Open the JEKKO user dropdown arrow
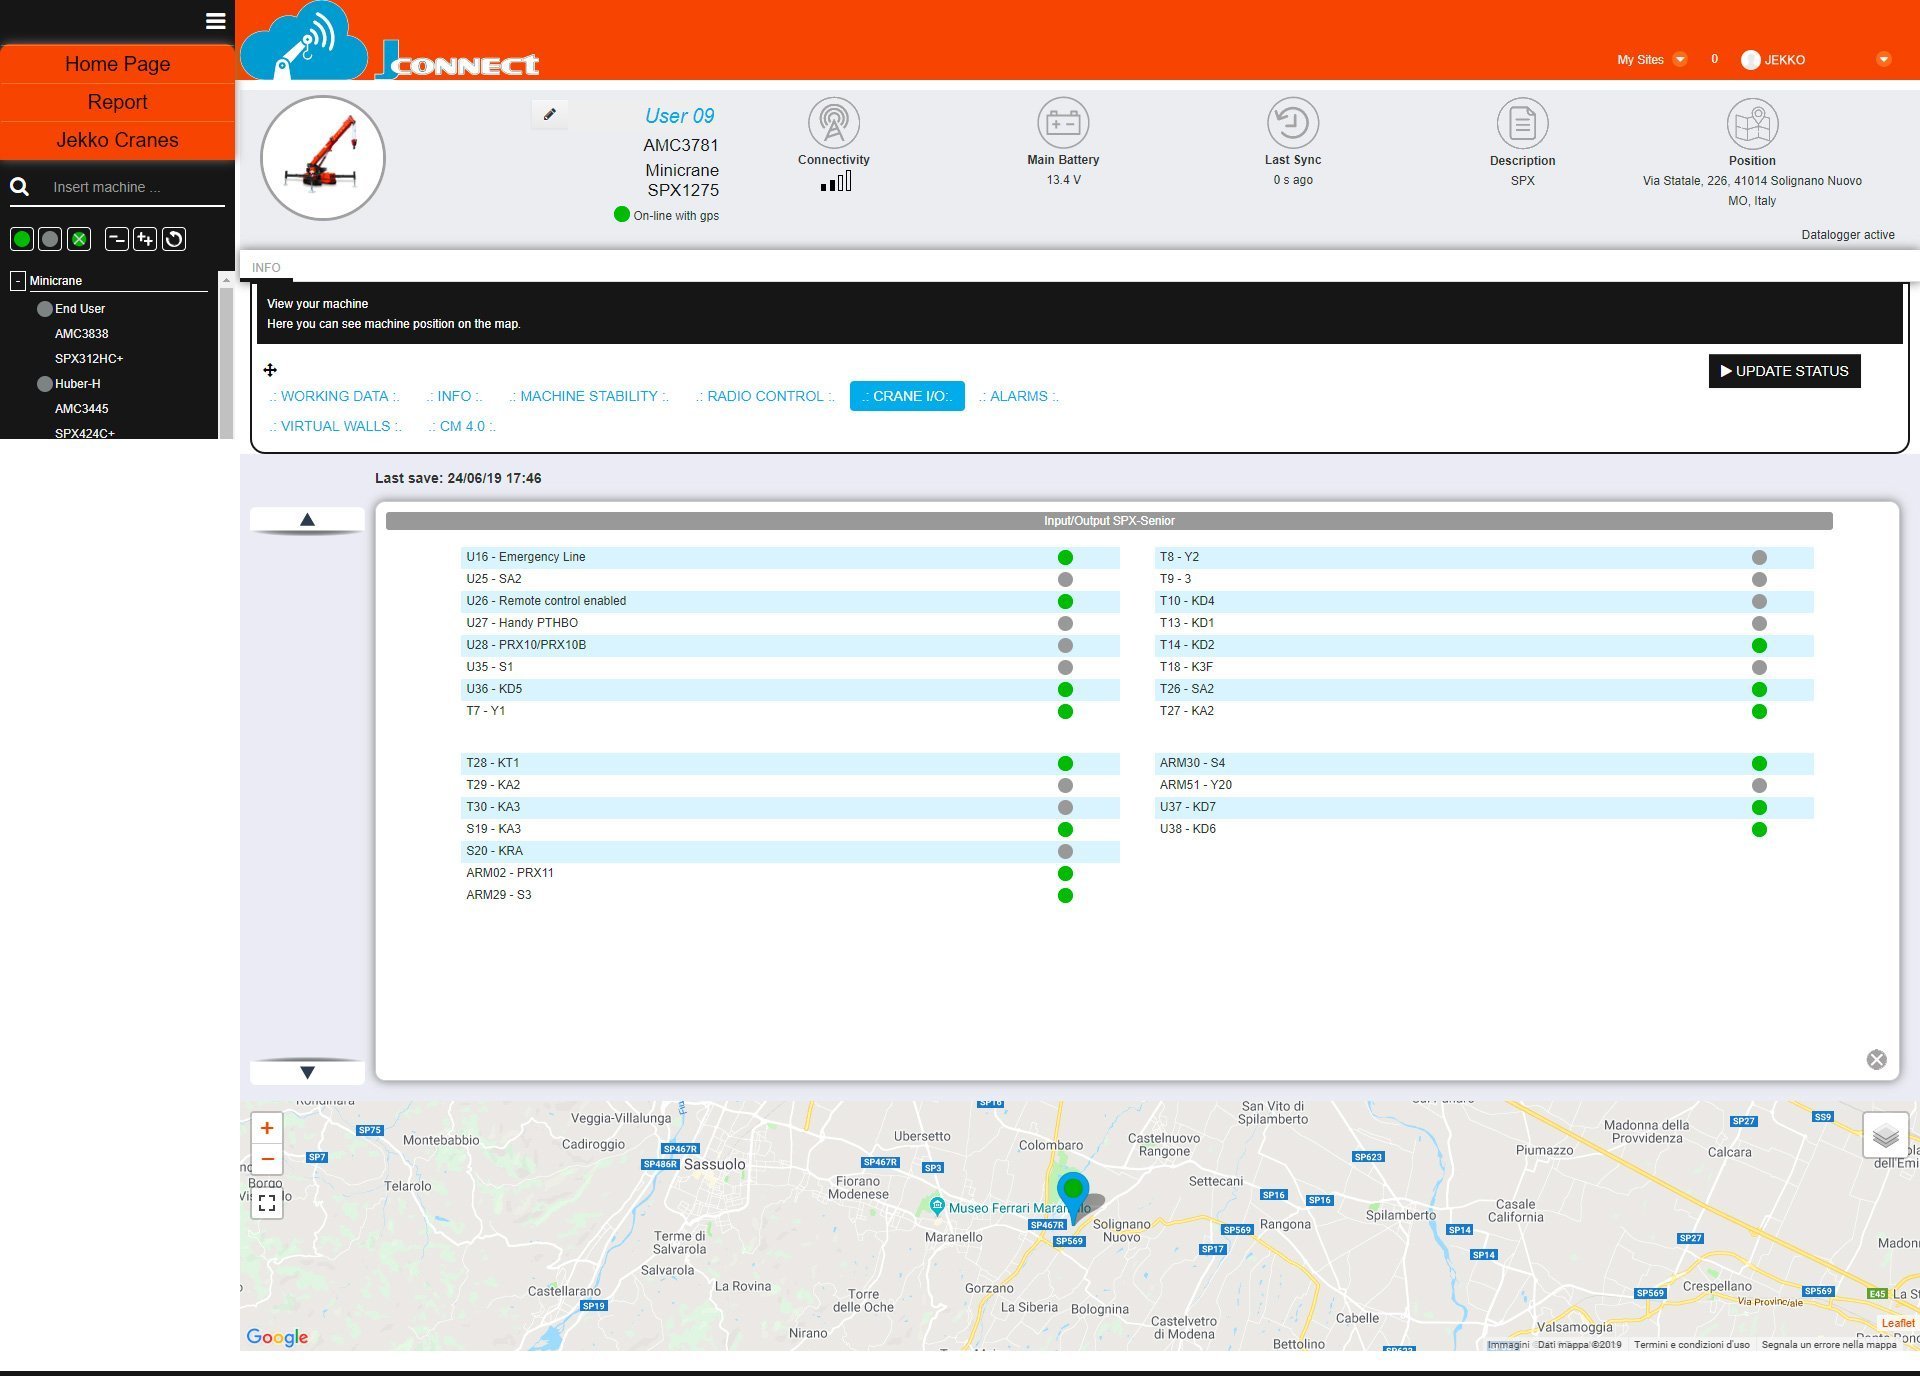The height and width of the screenshot is (1376, 1920). click(1883, 60)
